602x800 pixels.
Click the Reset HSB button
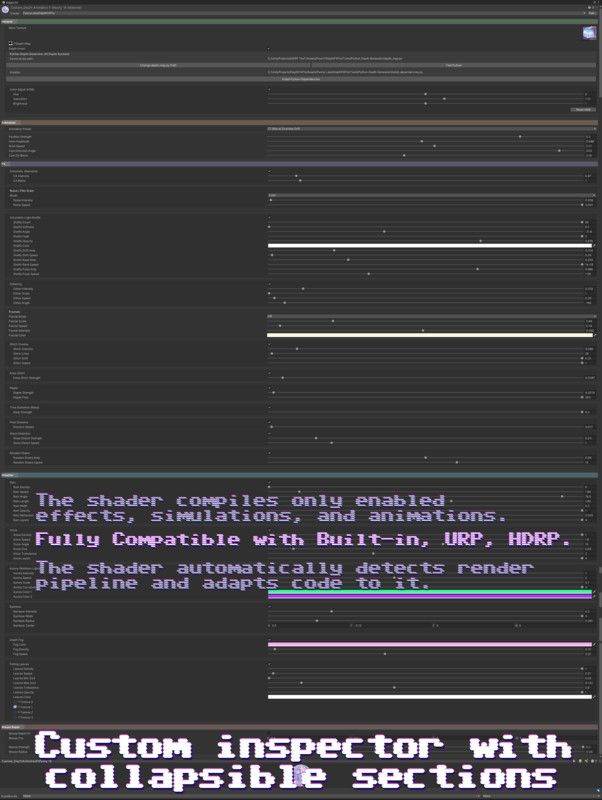583,110
